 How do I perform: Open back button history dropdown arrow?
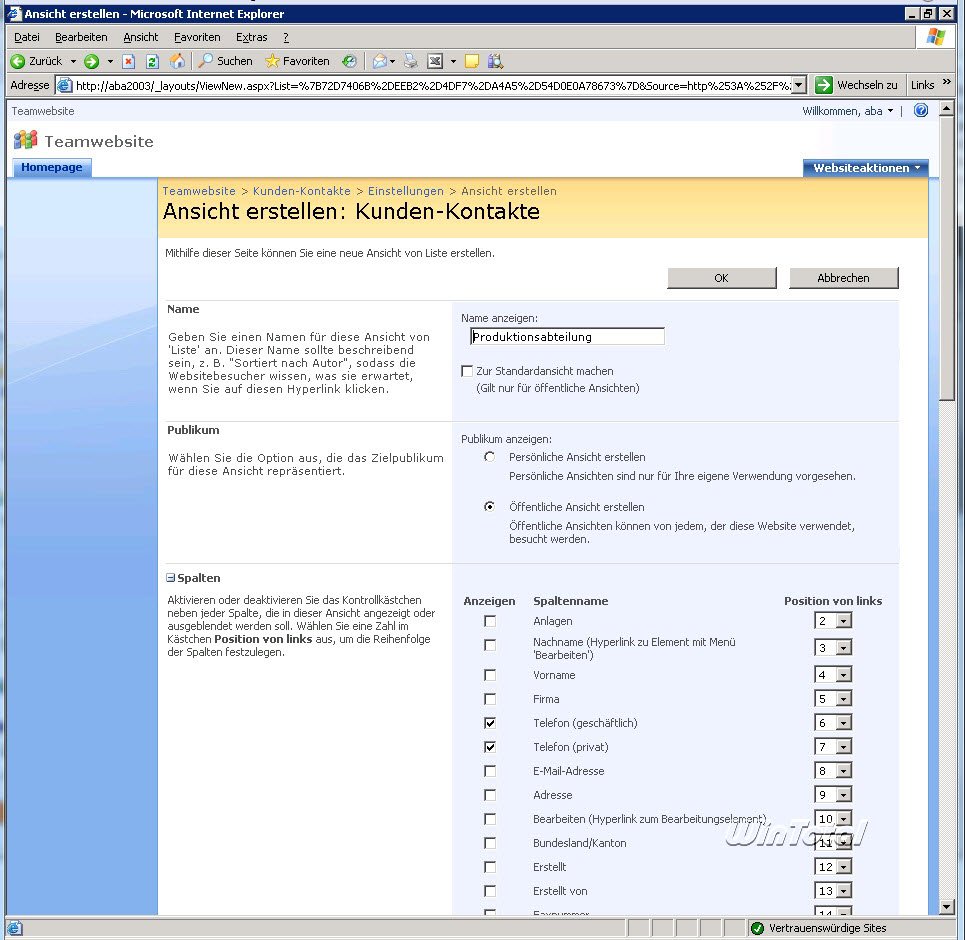coord(73,61)
